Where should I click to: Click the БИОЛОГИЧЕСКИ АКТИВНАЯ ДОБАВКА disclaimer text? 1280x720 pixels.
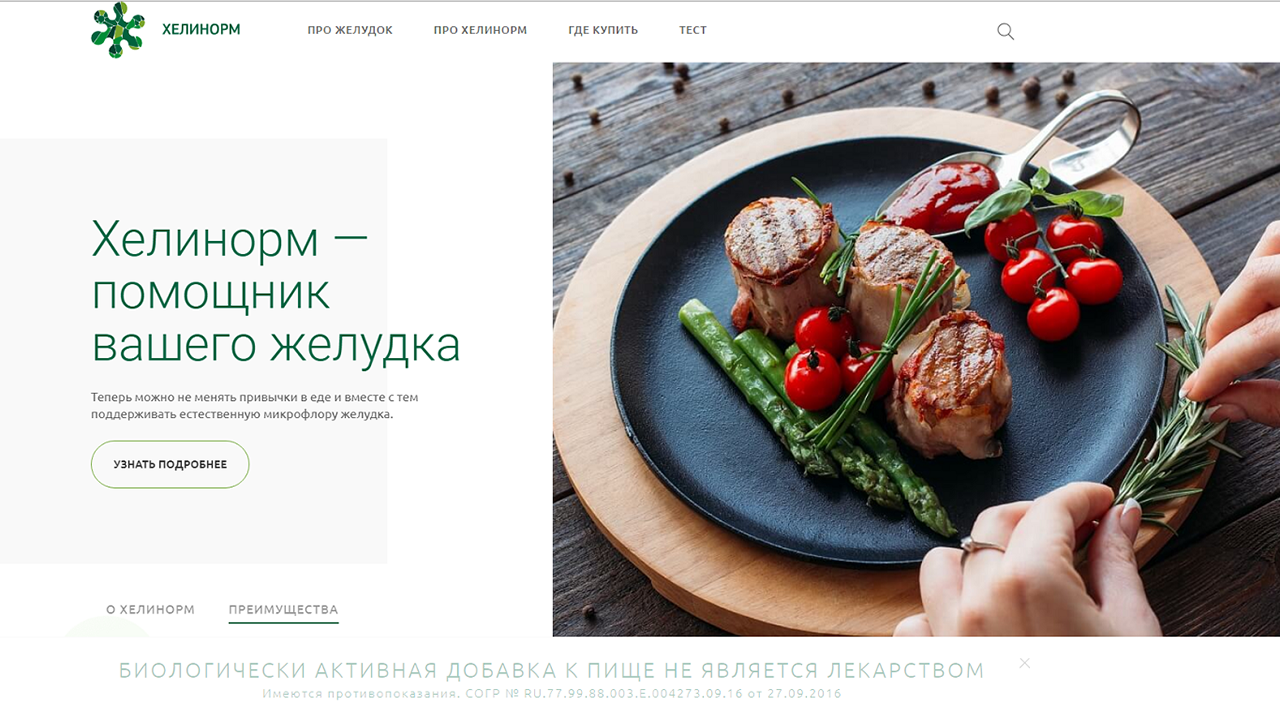[552, 670]
